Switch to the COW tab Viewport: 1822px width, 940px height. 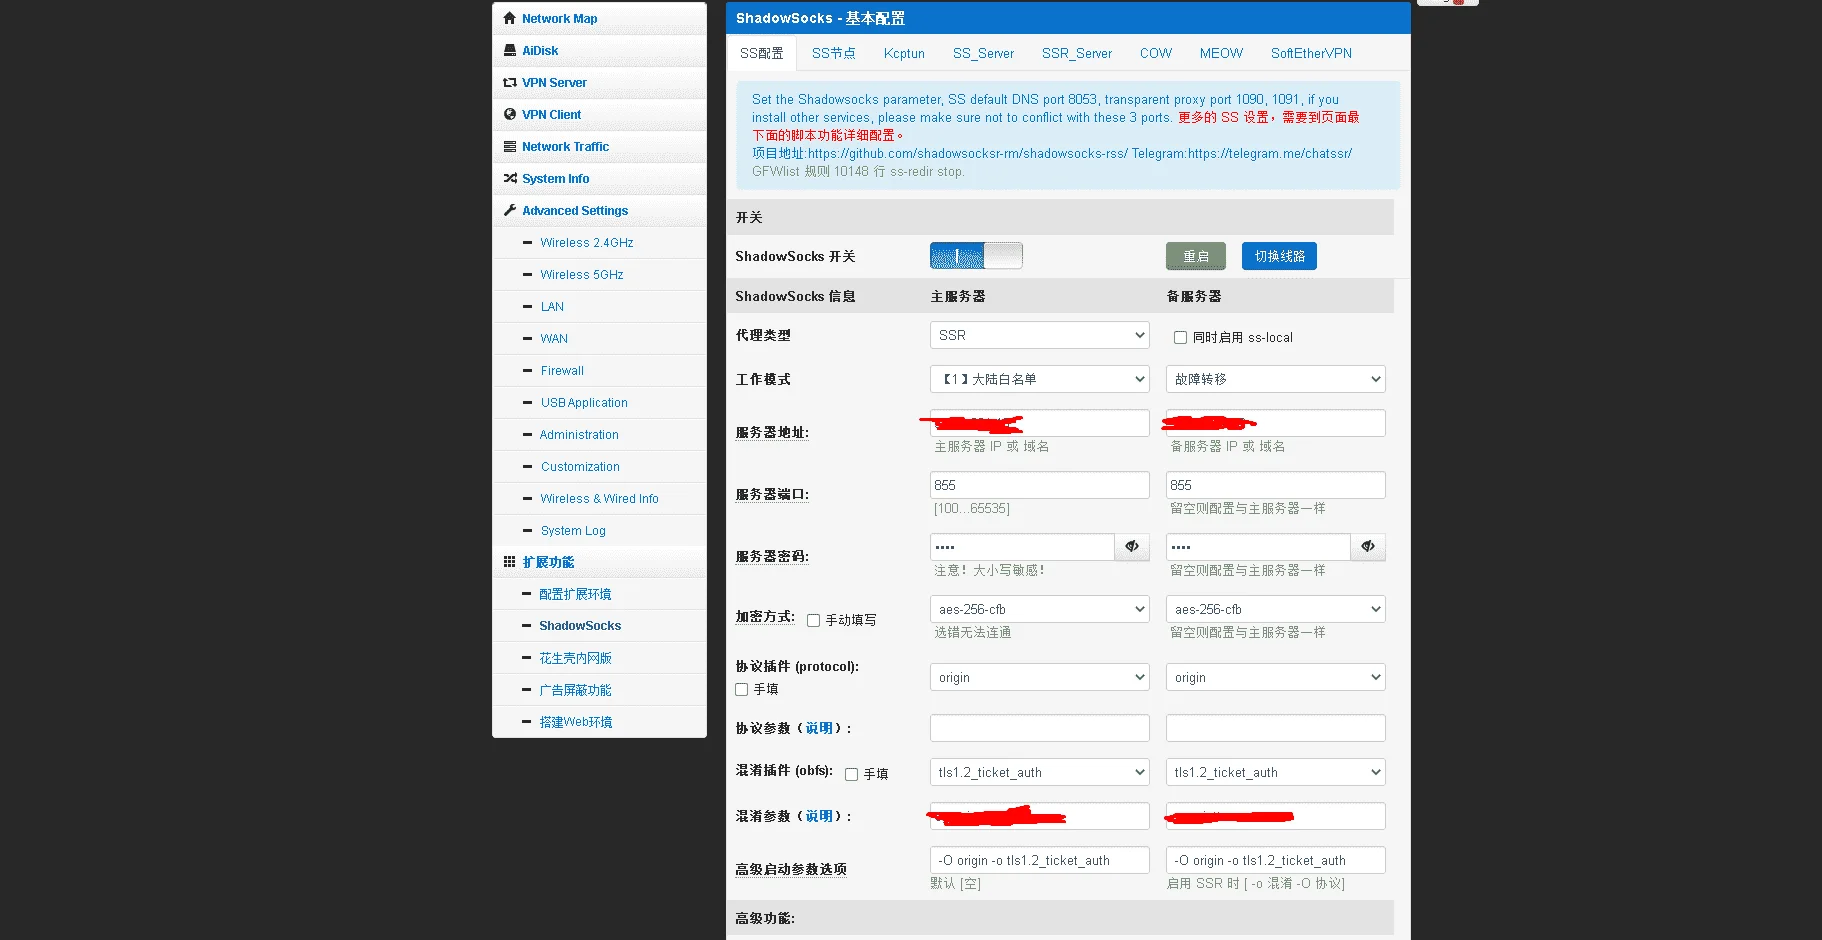(x=1156, y=53)
